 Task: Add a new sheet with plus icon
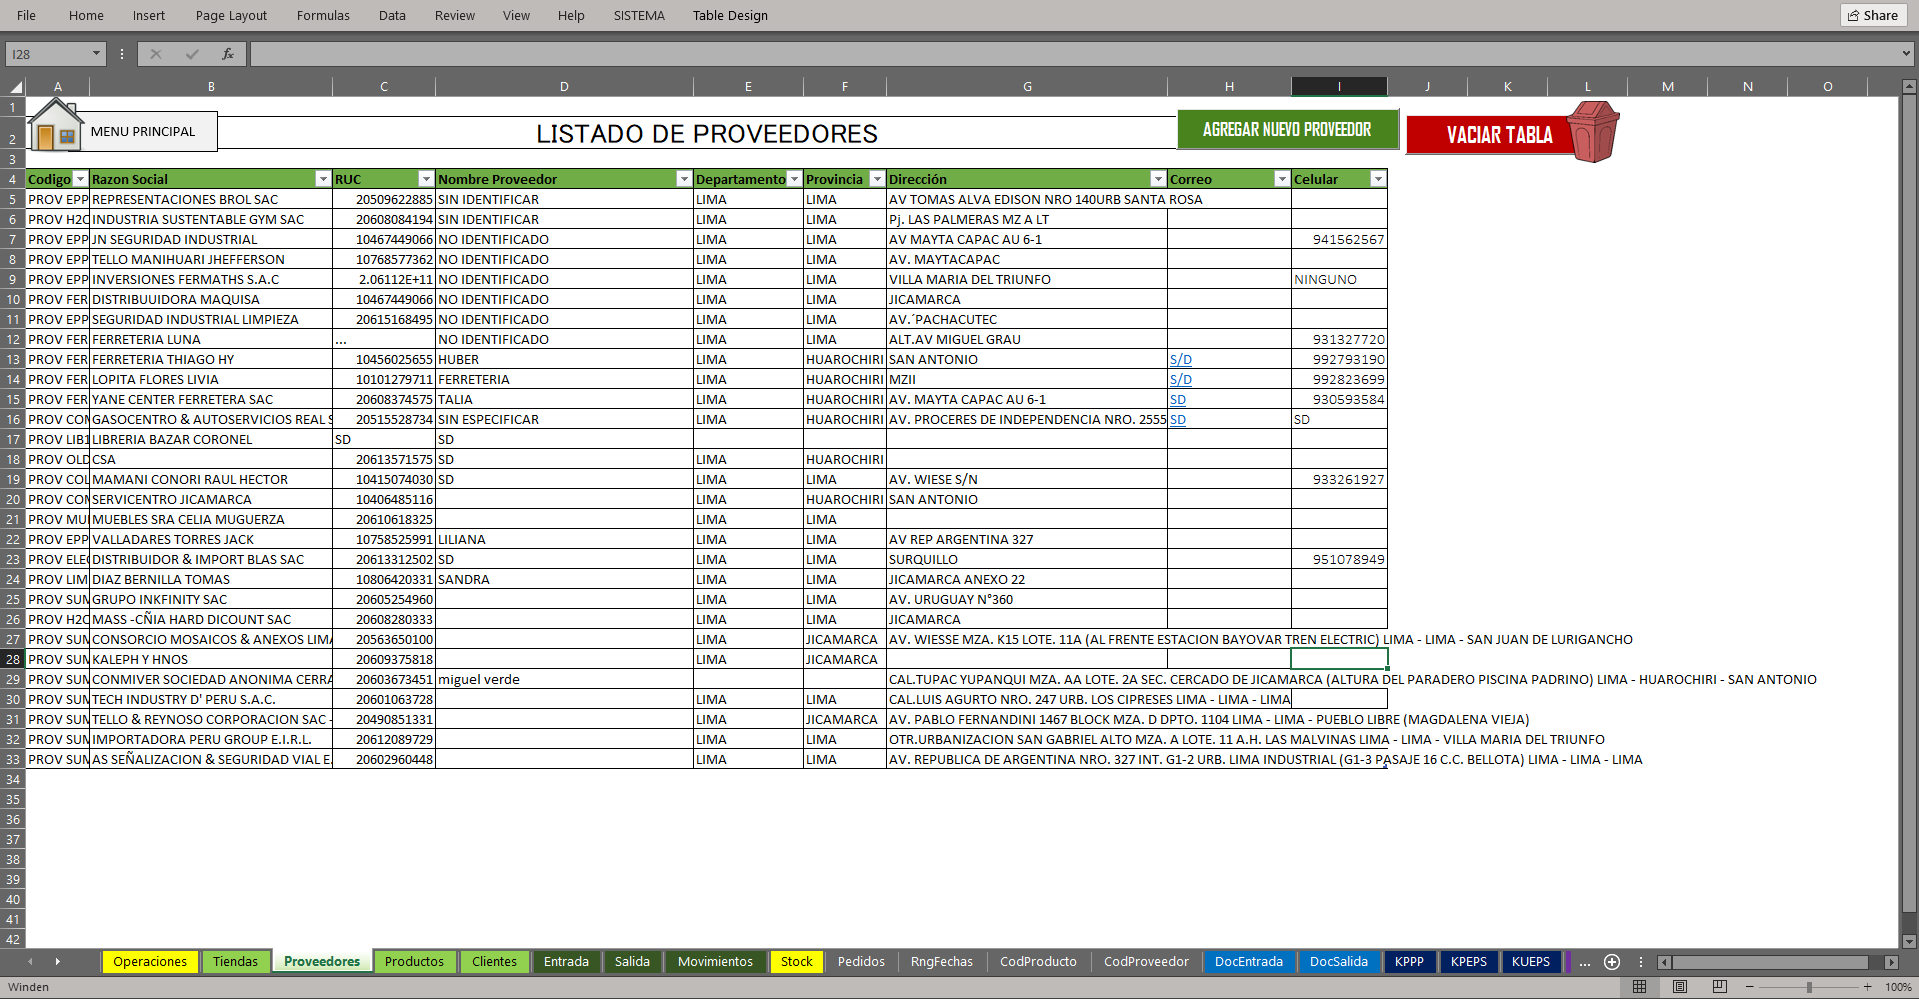pyautogui.click(x=1612, y=962)
